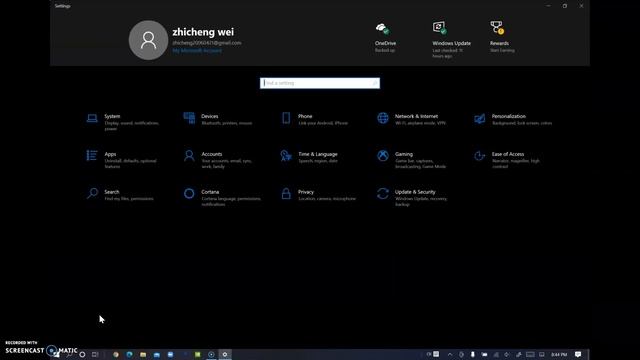This screenshot has width=640, height=360.
Task: Click the zhicheng wei account name
Action: [x=203, y=32]
